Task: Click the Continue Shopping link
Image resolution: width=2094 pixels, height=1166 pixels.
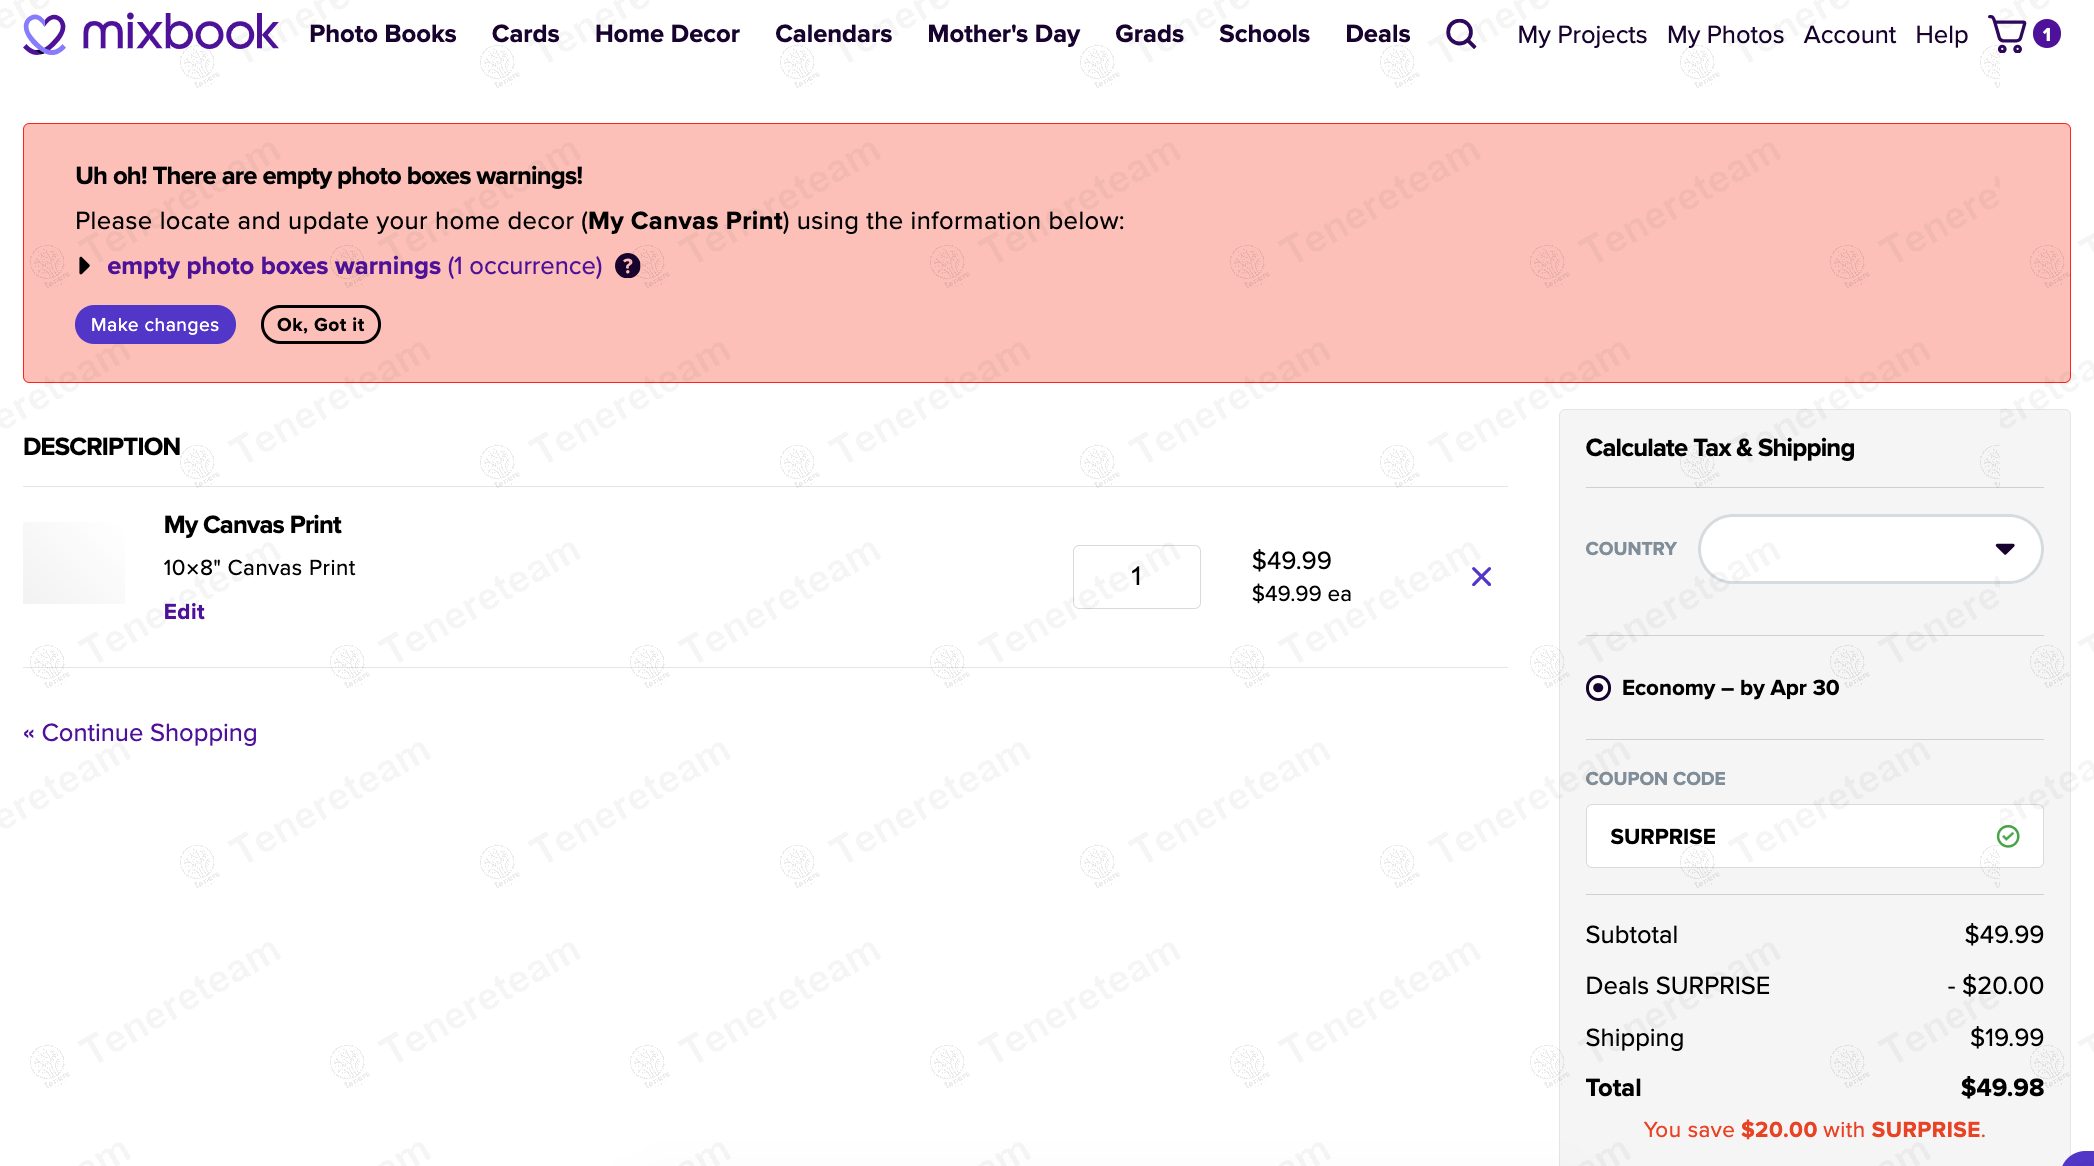Action: point(140,733)
